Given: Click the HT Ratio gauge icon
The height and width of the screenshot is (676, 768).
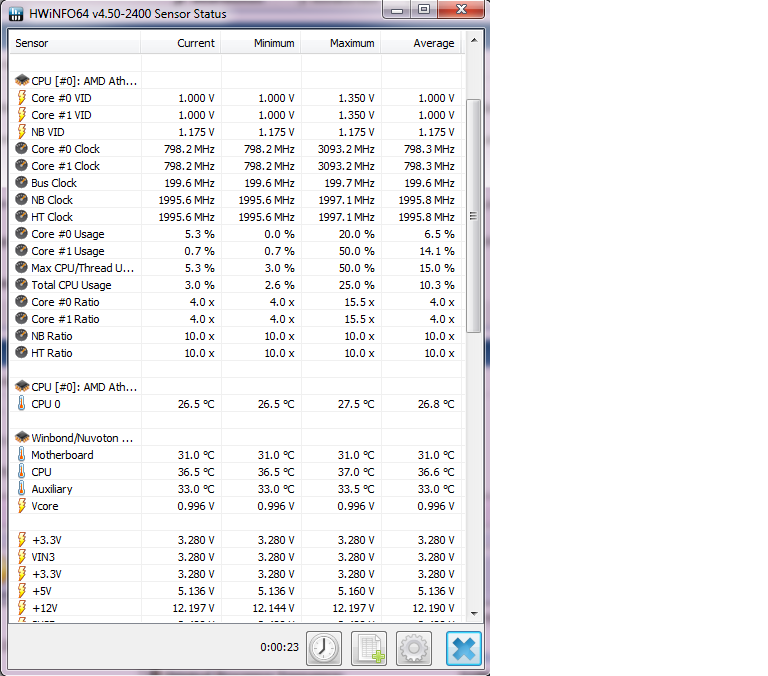Looking at the screenshot, I should click(22, 352).
